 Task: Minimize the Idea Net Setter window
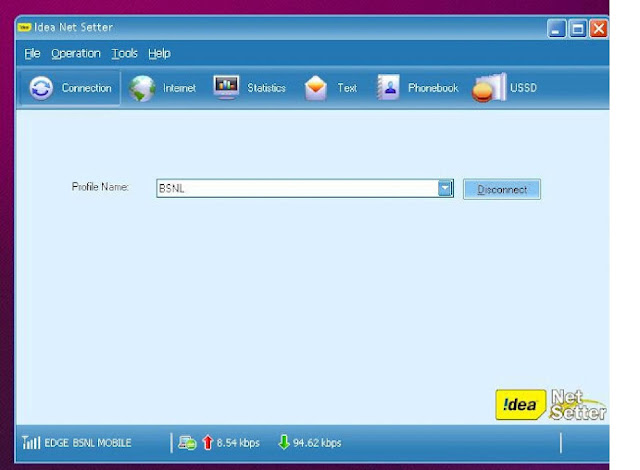(x=556, y=29)
